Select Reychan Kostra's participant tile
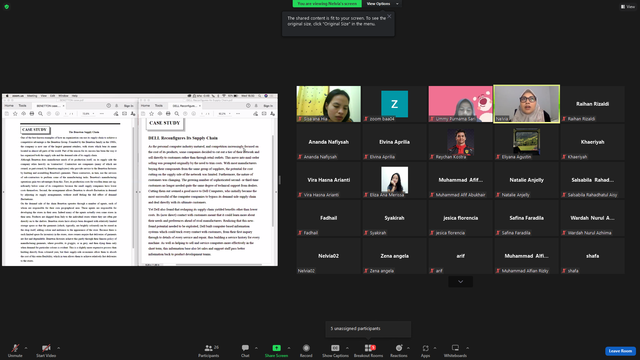 coord(460,142)
